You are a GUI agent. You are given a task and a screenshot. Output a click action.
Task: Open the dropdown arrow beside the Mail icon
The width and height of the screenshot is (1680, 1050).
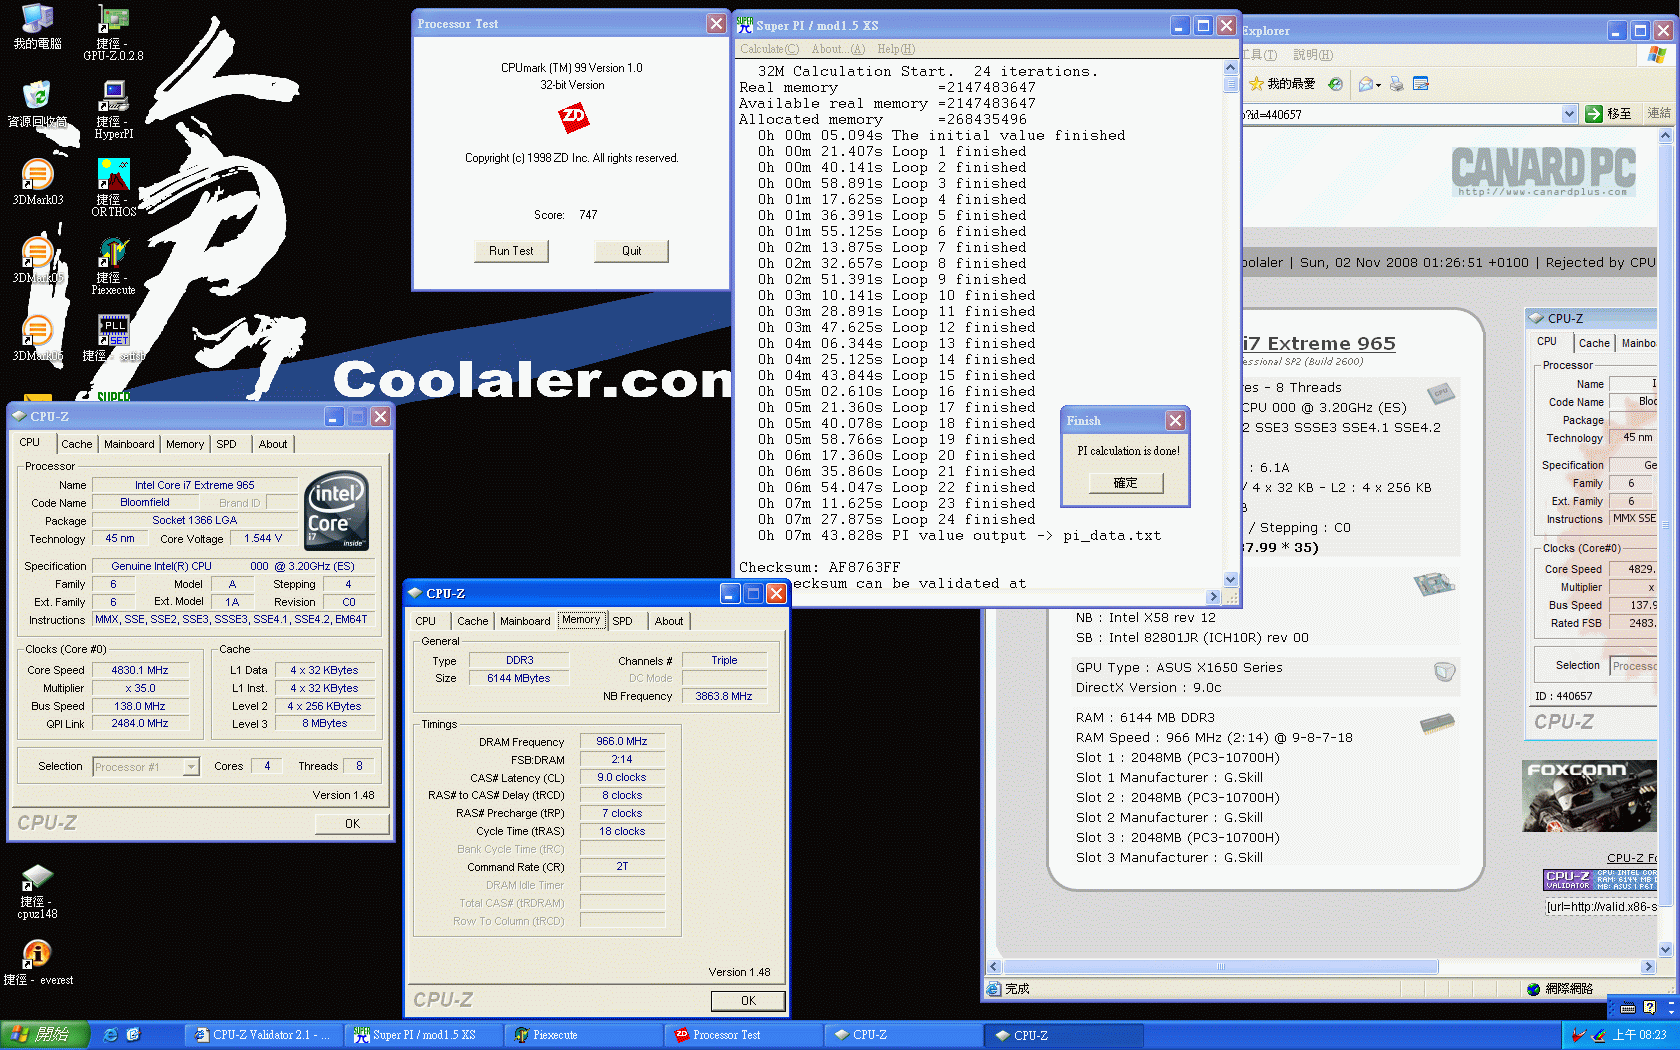1379,85
